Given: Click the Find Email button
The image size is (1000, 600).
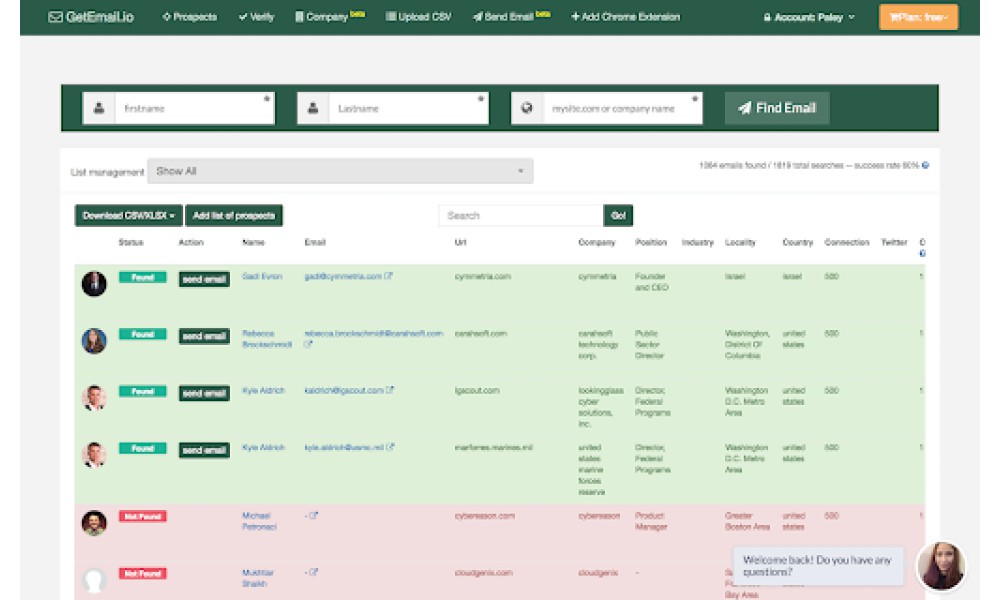Looking at the screenshot, I should click(777, 108).
